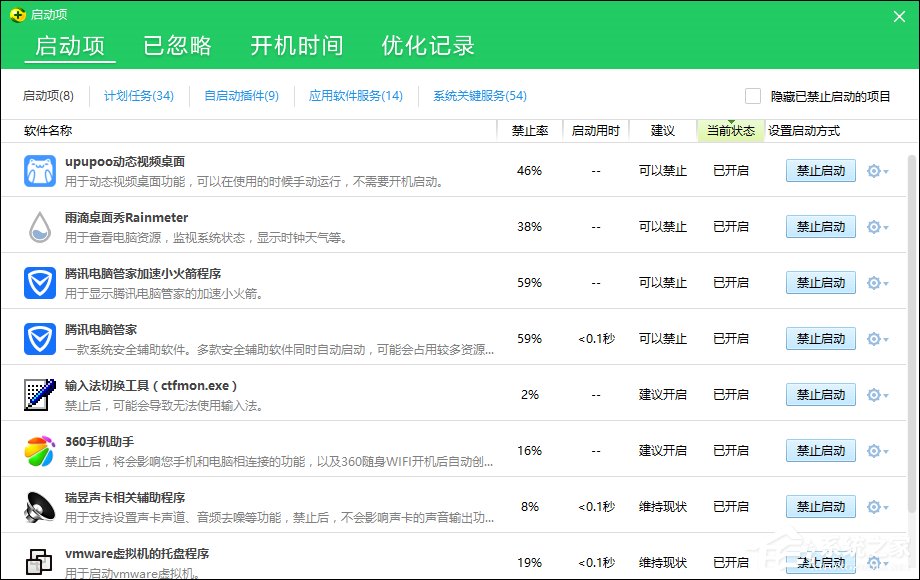
Task: Click the 腾讯电脑管家加速小火箭 shield icon
Action: [39, 282]
